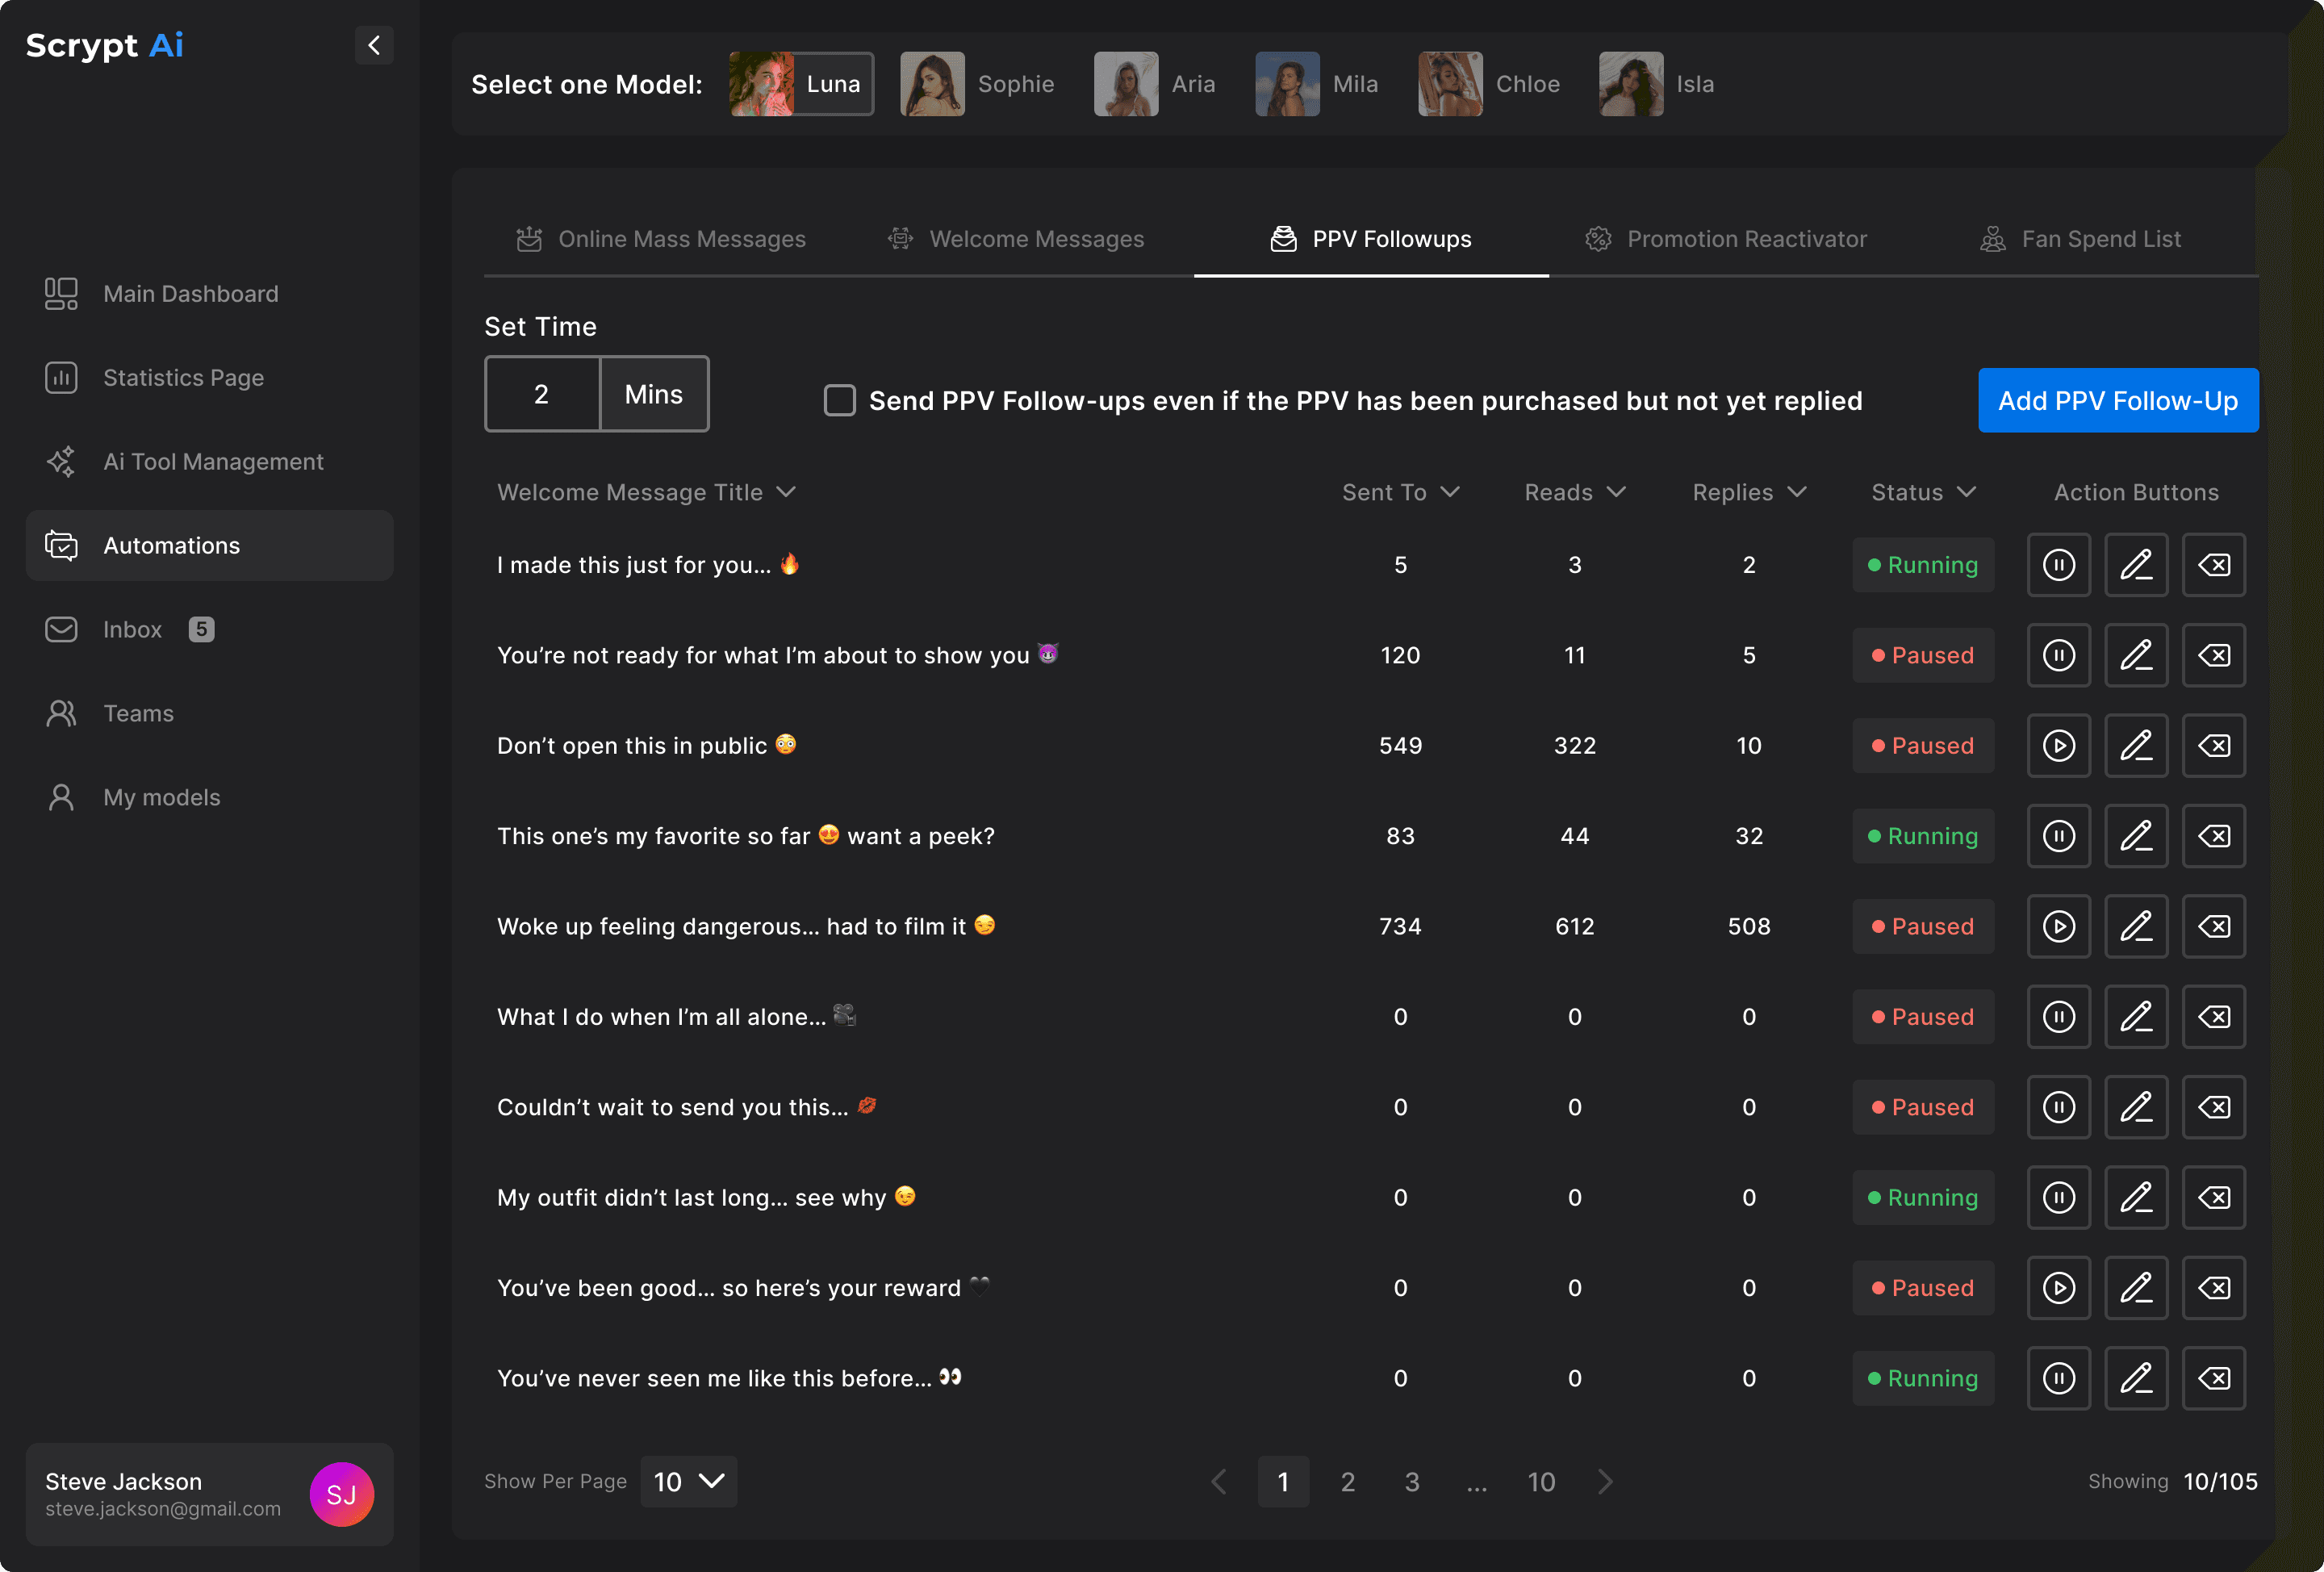Click the Add PPV Follow-Up button
Viewport: 2324px width, 1572px height.
tap(2117, 401)
